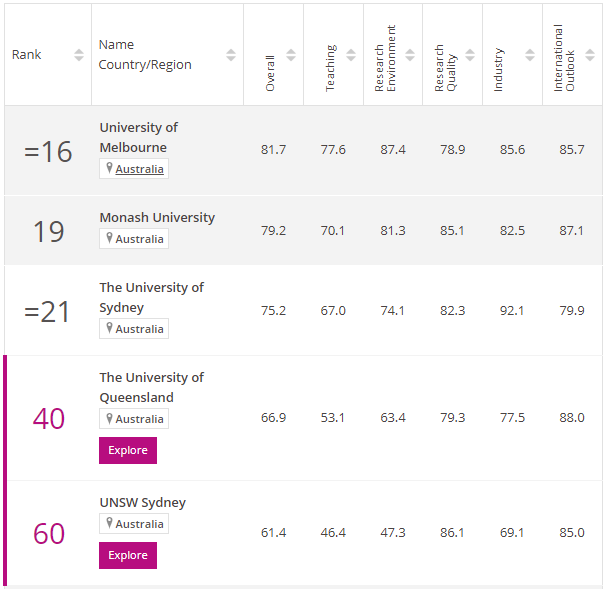607x589 pixels.
Task: Click the Teaching header label
Action: pyautogui.click(x=330, y=68)
